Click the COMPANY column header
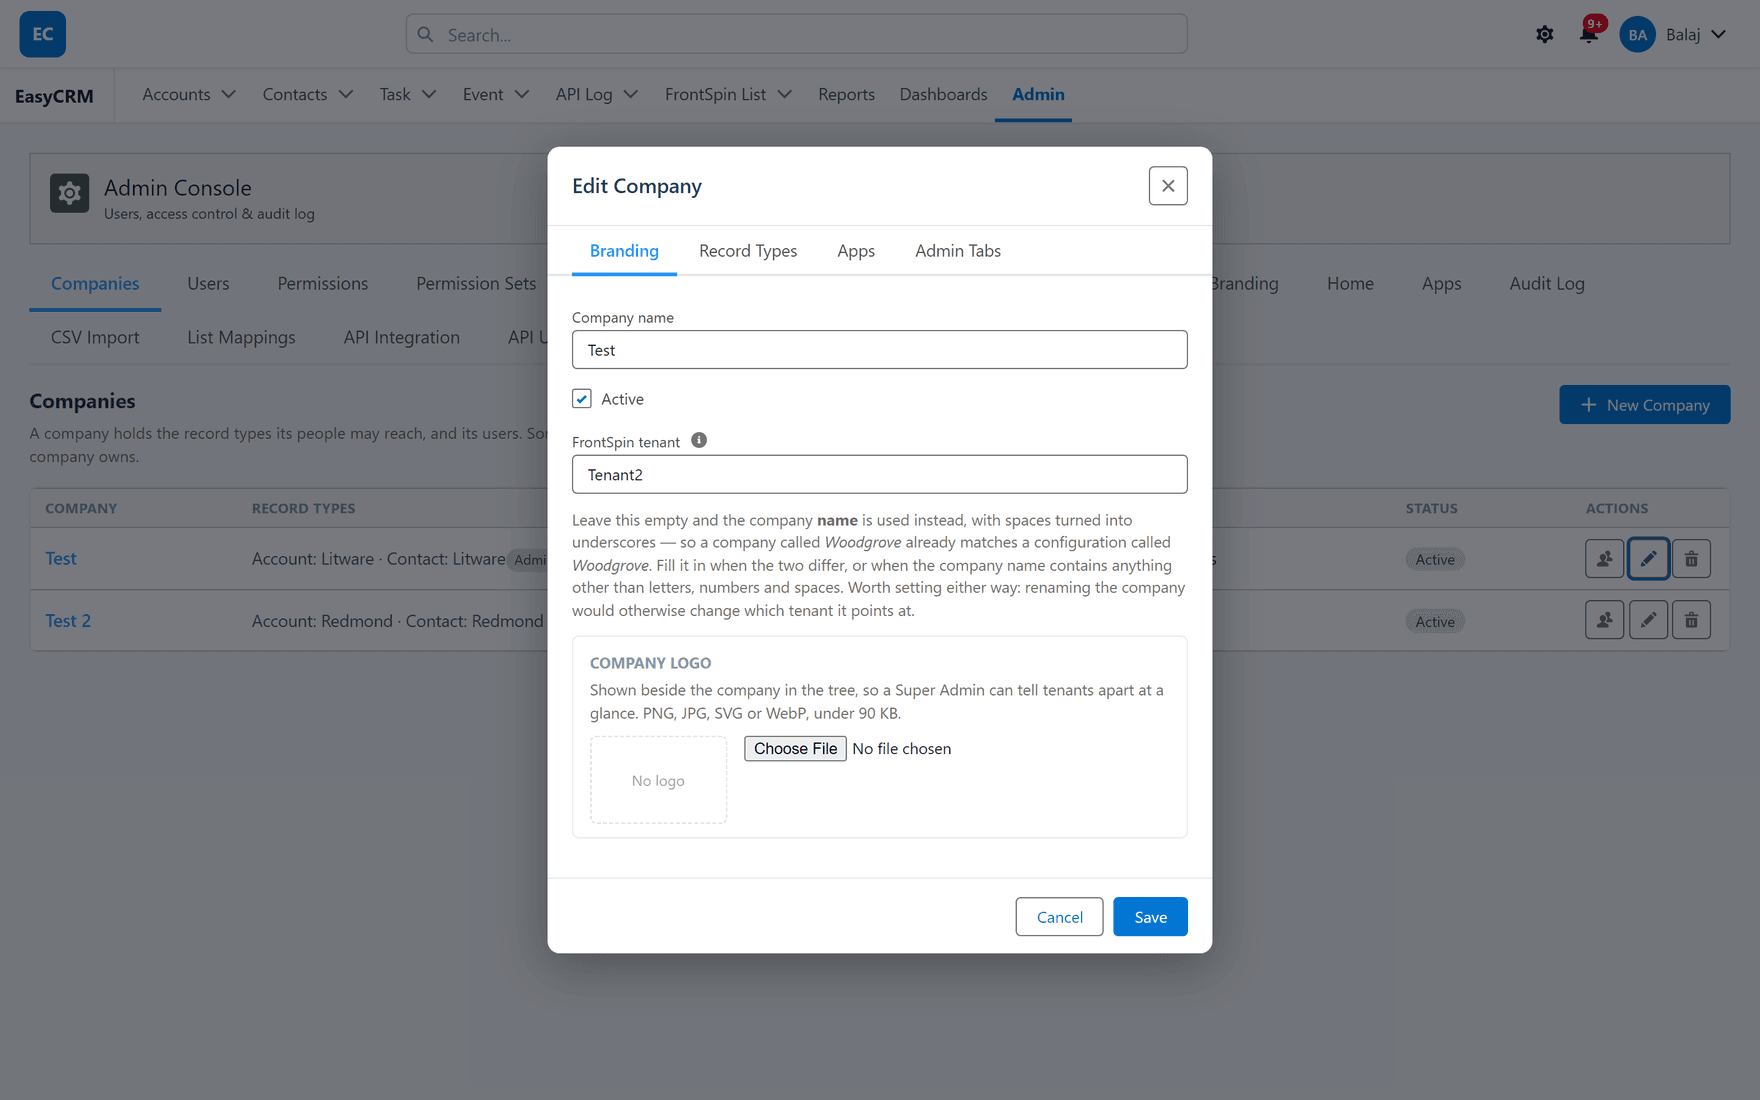 click(81, 508)
